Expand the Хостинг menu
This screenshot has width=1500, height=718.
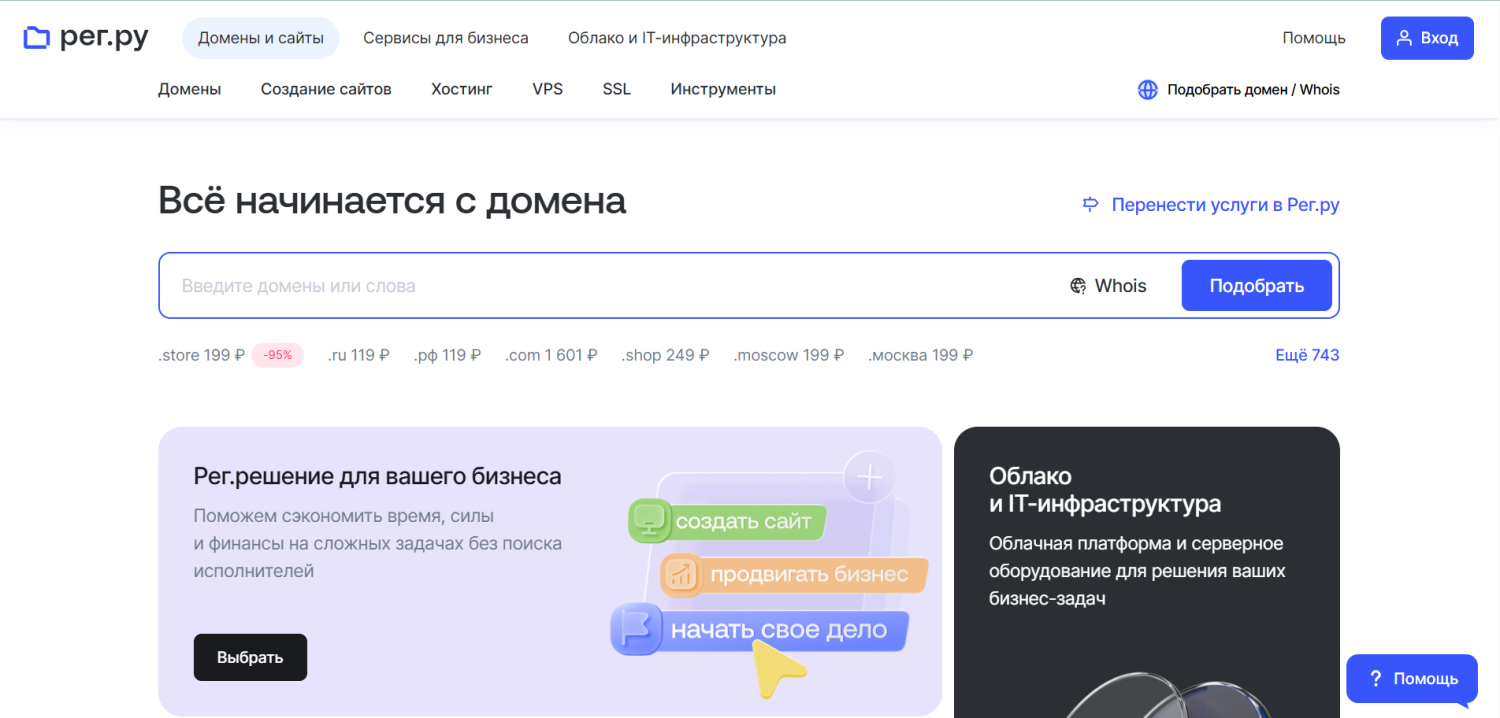(x=462, y=89)
